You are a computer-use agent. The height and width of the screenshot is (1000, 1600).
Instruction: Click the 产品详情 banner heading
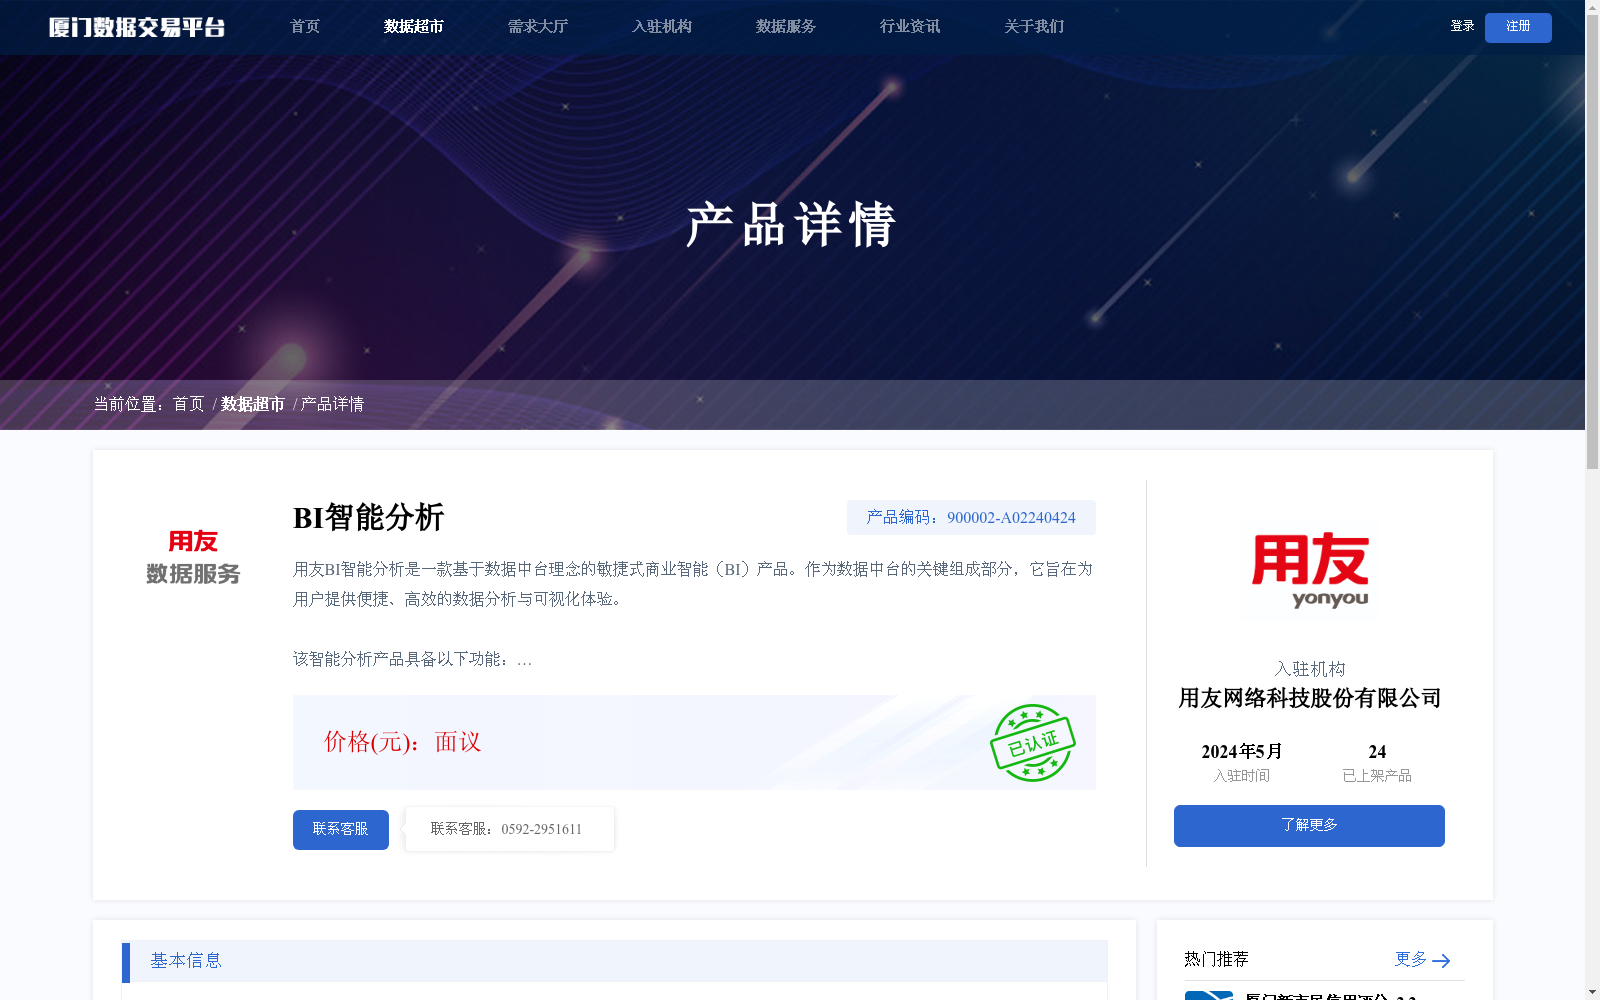click(790, 224)
